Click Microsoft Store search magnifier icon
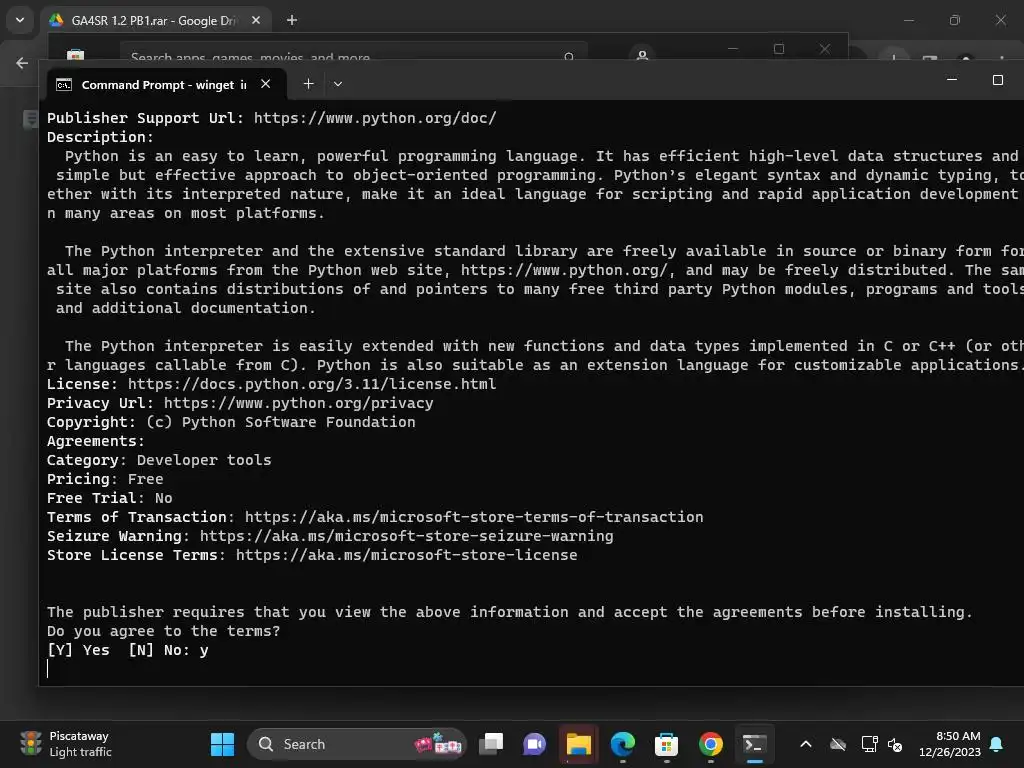 pos(569,57)
